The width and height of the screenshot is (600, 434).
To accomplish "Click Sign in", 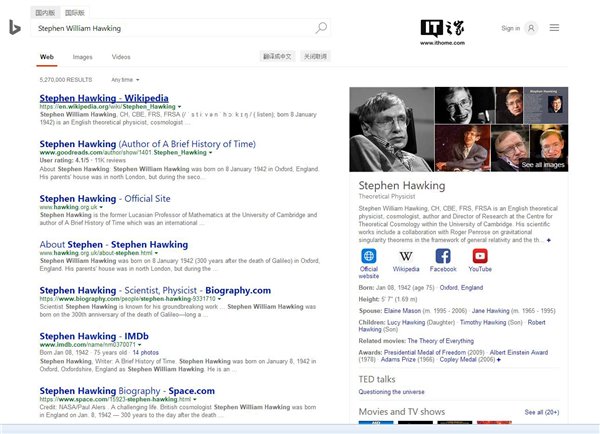I will coord(510,28).
